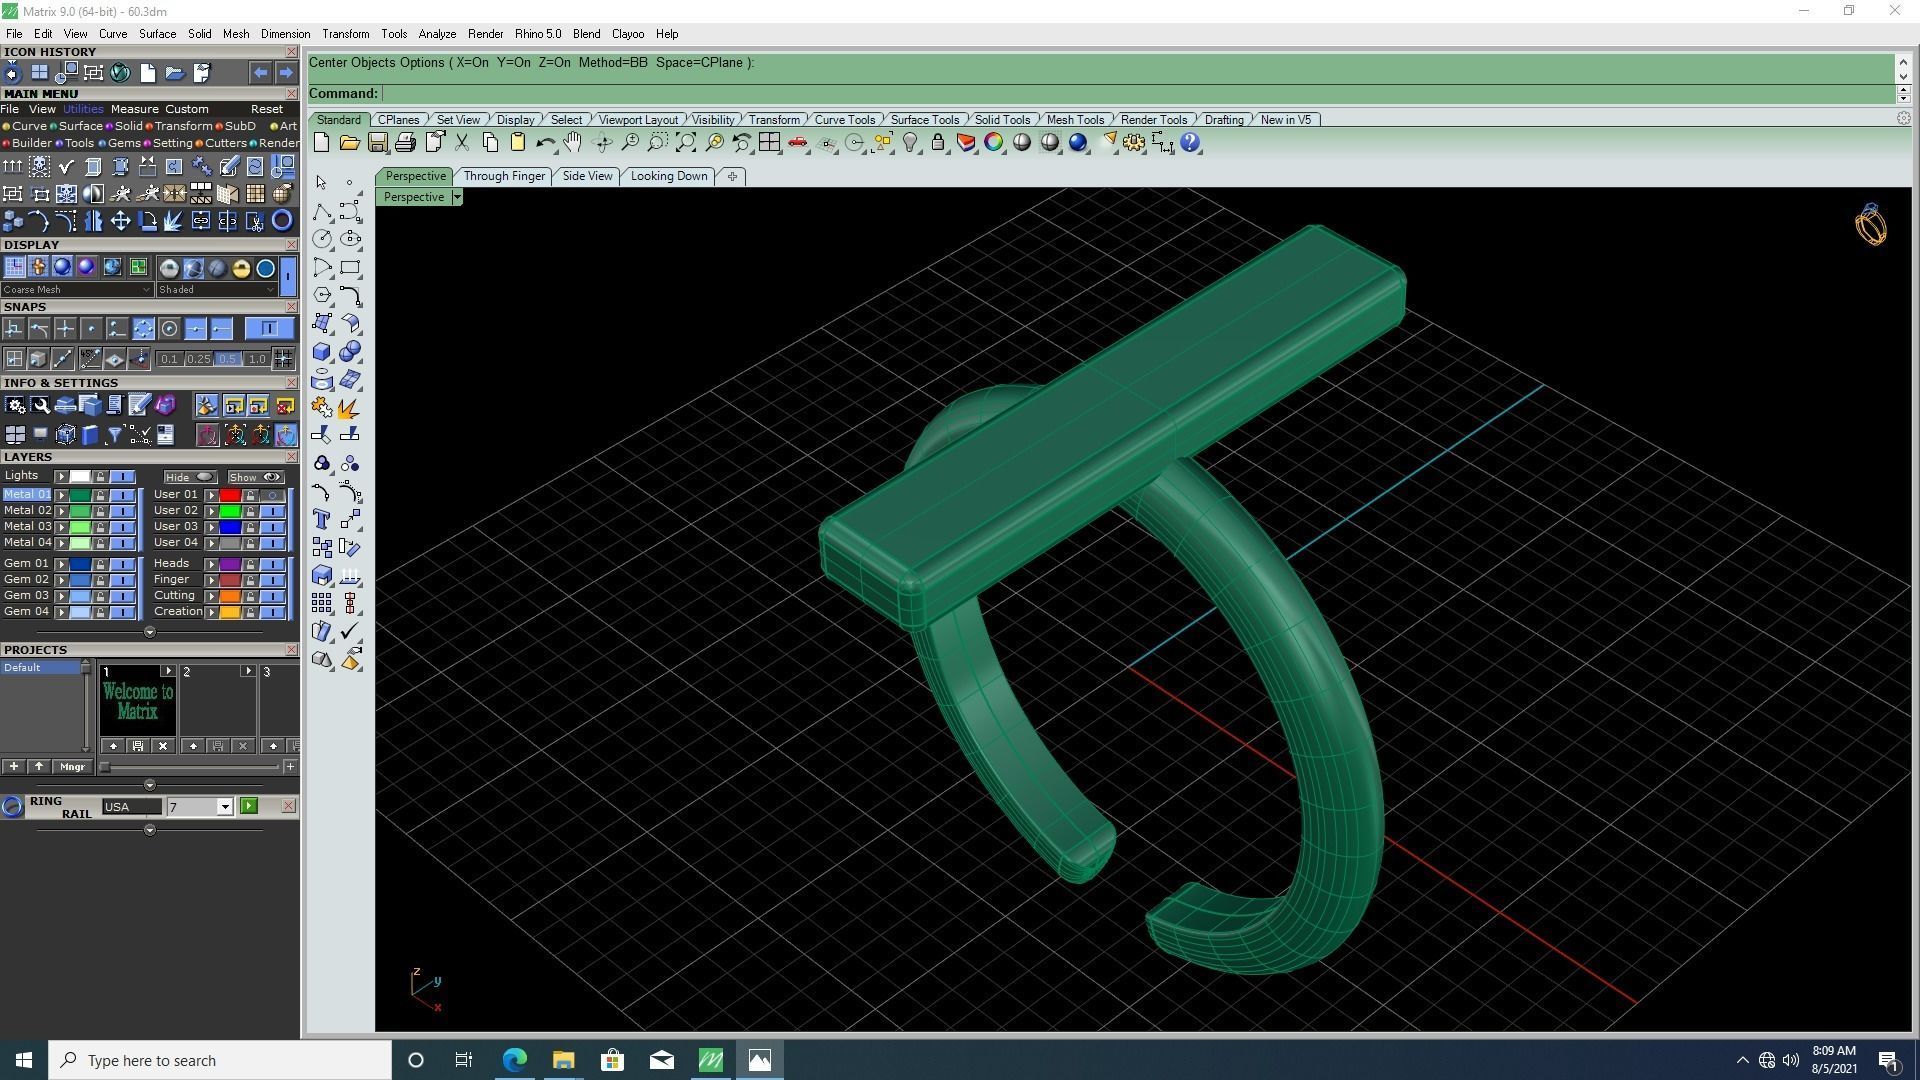The width and height of the screenshot is (1920, 1080).
Task: Open the Analyze menu
Action: point(437,34)
